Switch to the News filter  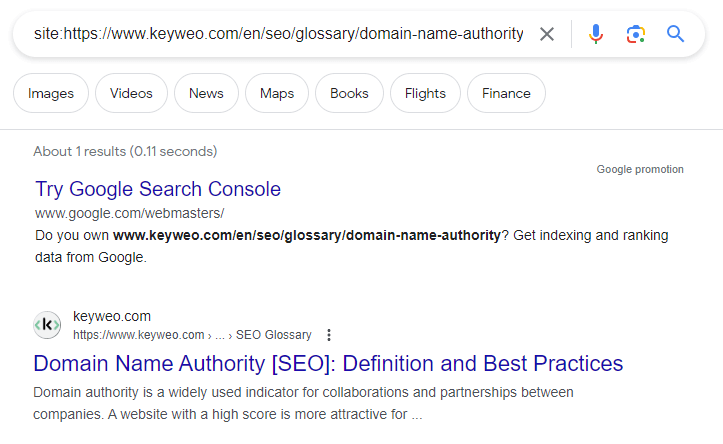(206, 93)
